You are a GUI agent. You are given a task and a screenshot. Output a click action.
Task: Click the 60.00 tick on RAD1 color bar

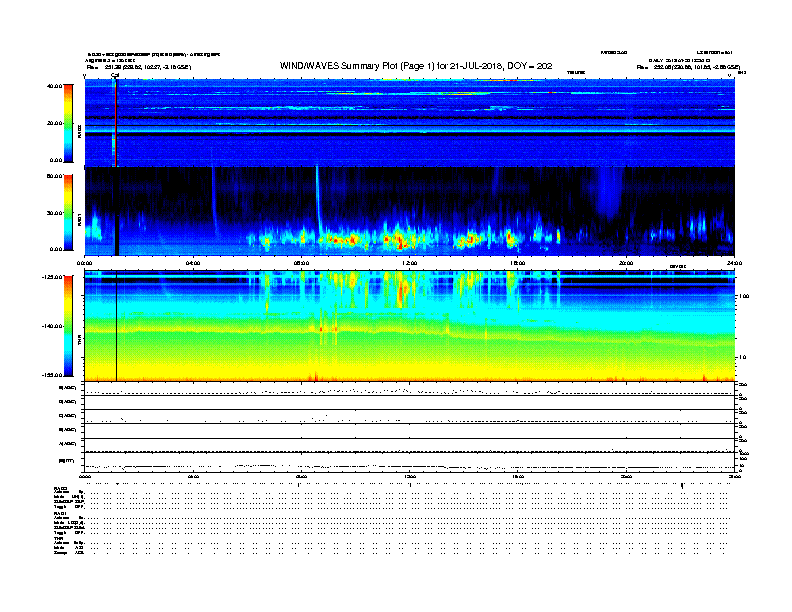(x=55, y=176)
